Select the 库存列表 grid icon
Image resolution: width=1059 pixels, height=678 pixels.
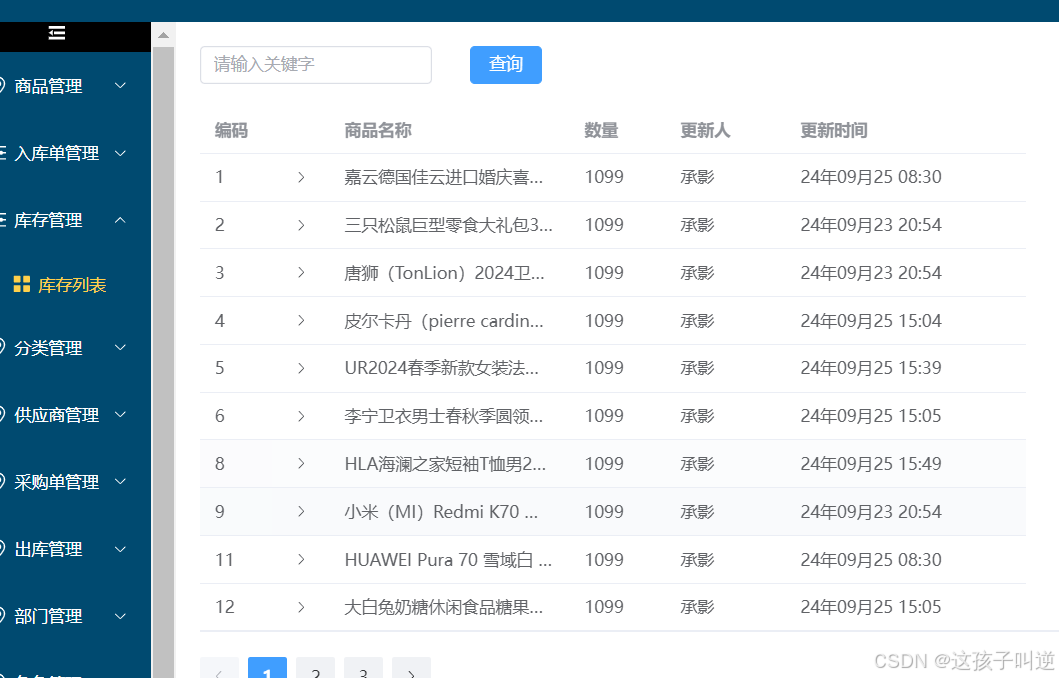tap(22, 285)
